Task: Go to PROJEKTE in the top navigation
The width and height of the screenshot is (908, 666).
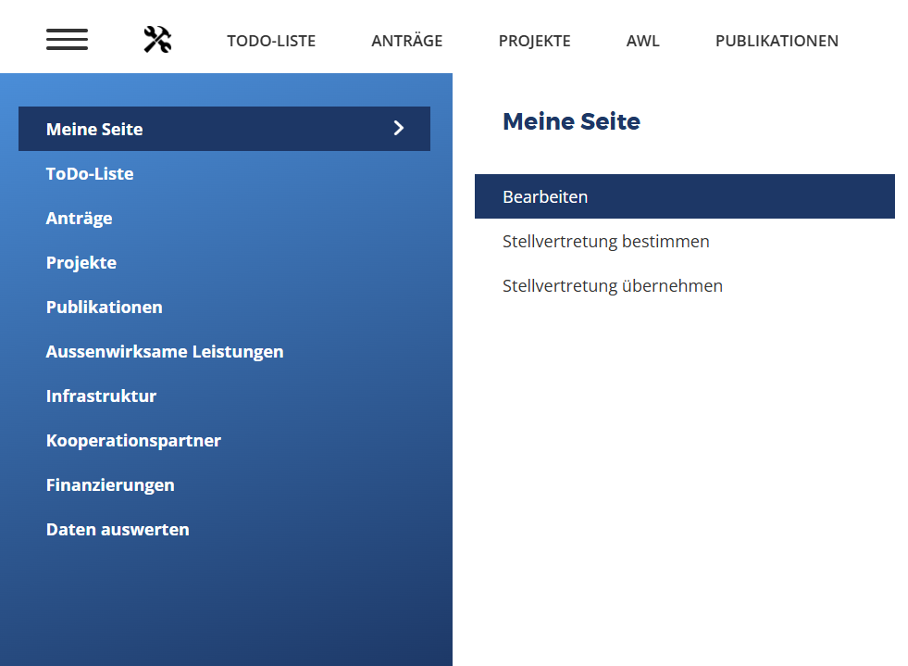Action: [x=534, y=41]
